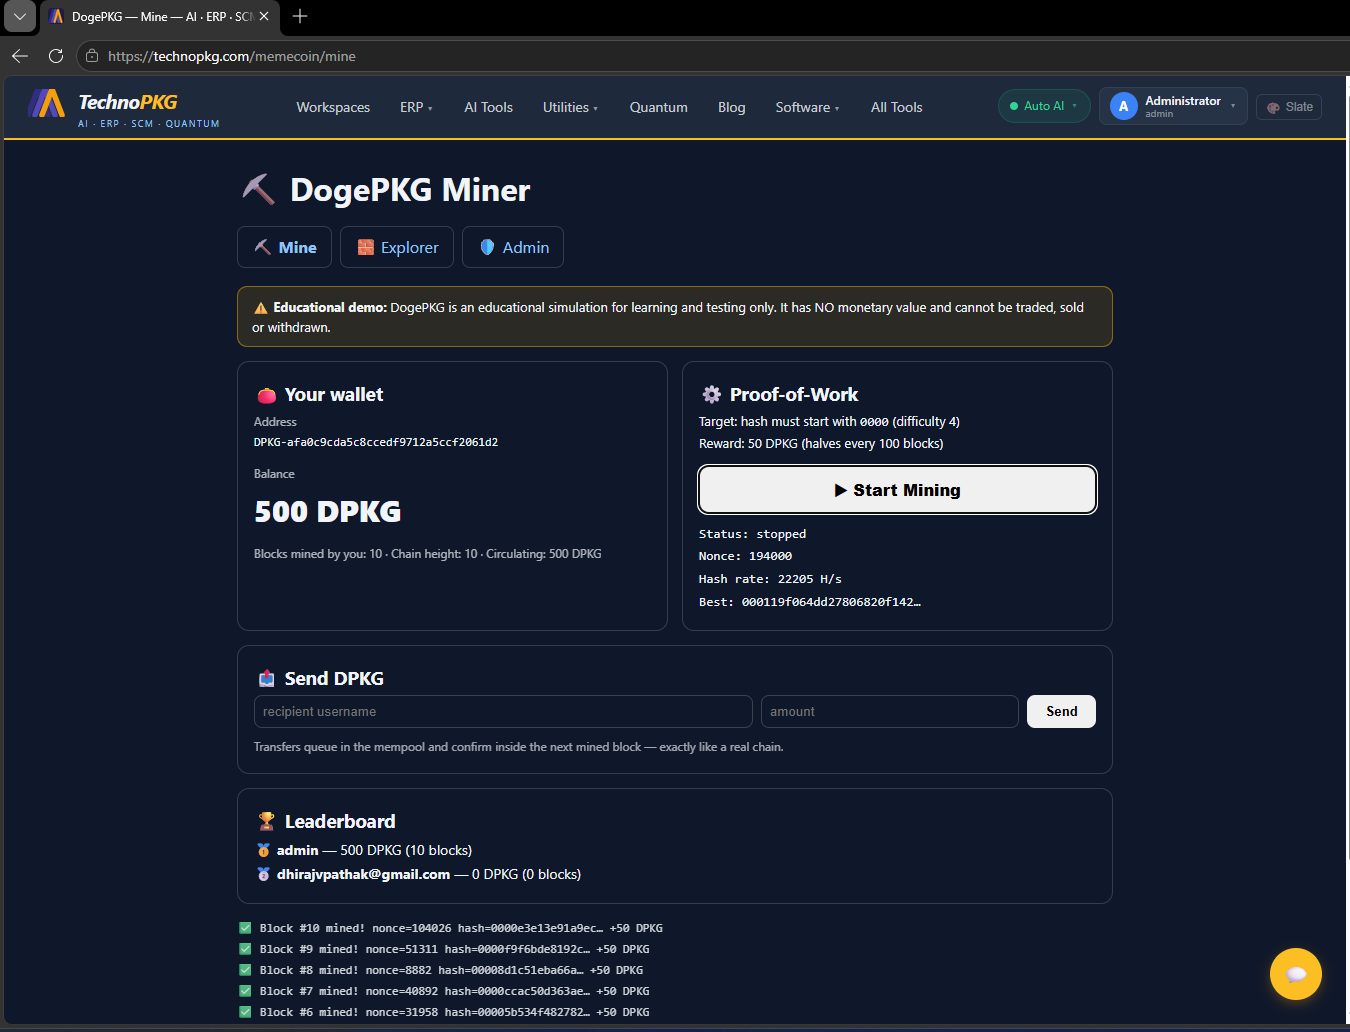Open Workspaces in the navigation bar
The width and height of the screenshot is (1350, 1032).
333,107
